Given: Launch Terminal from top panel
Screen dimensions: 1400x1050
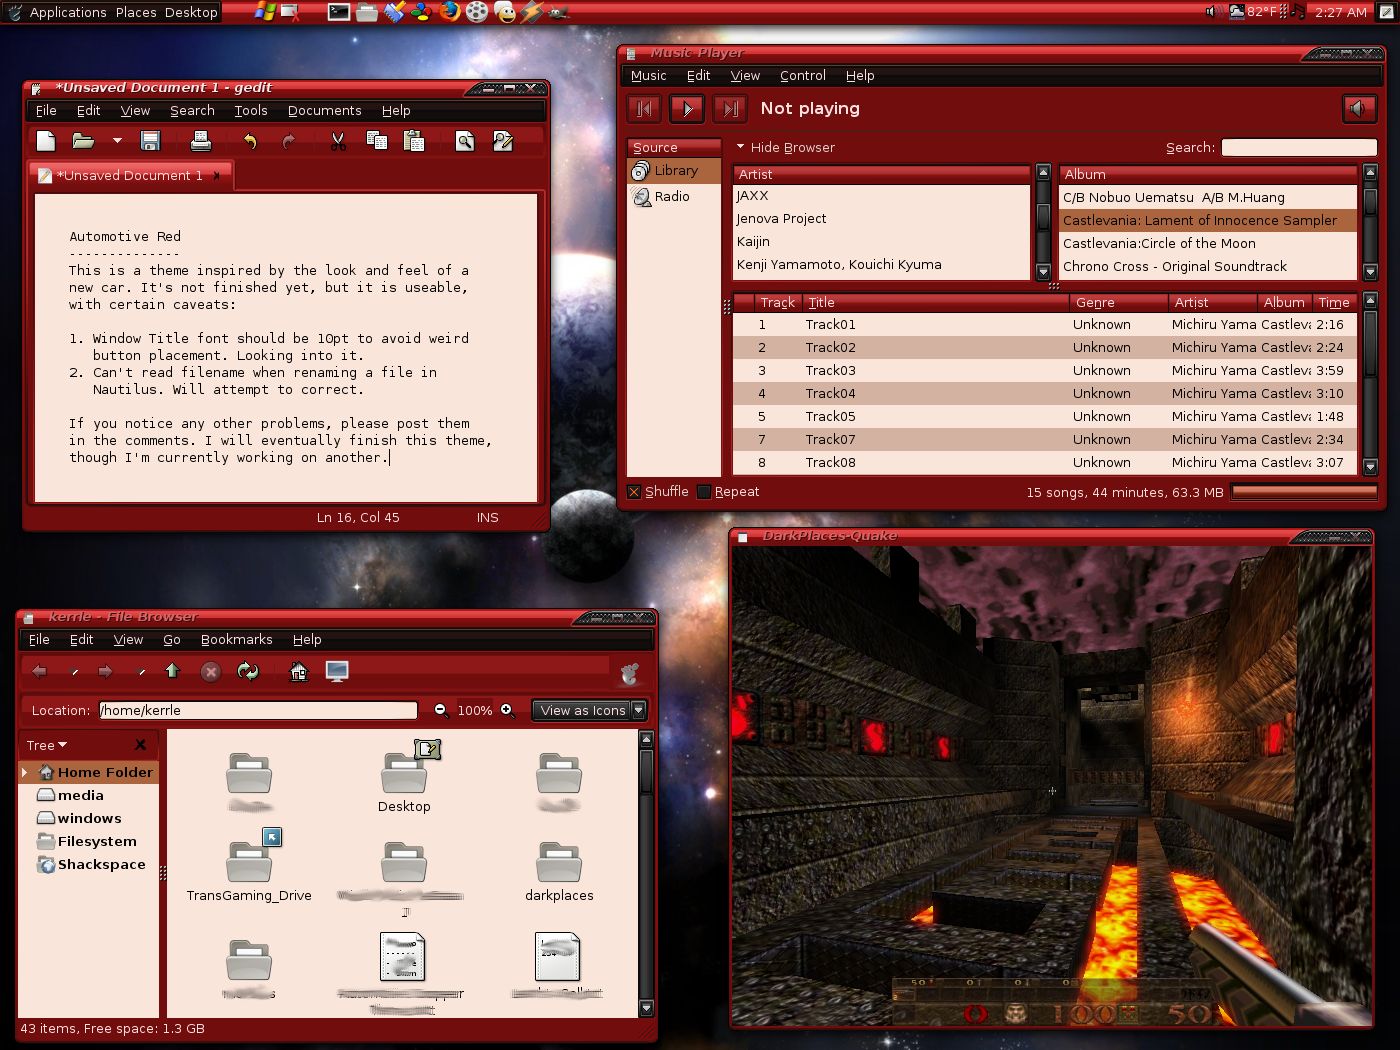Looking at the screenshot, I should click(339, 12).
